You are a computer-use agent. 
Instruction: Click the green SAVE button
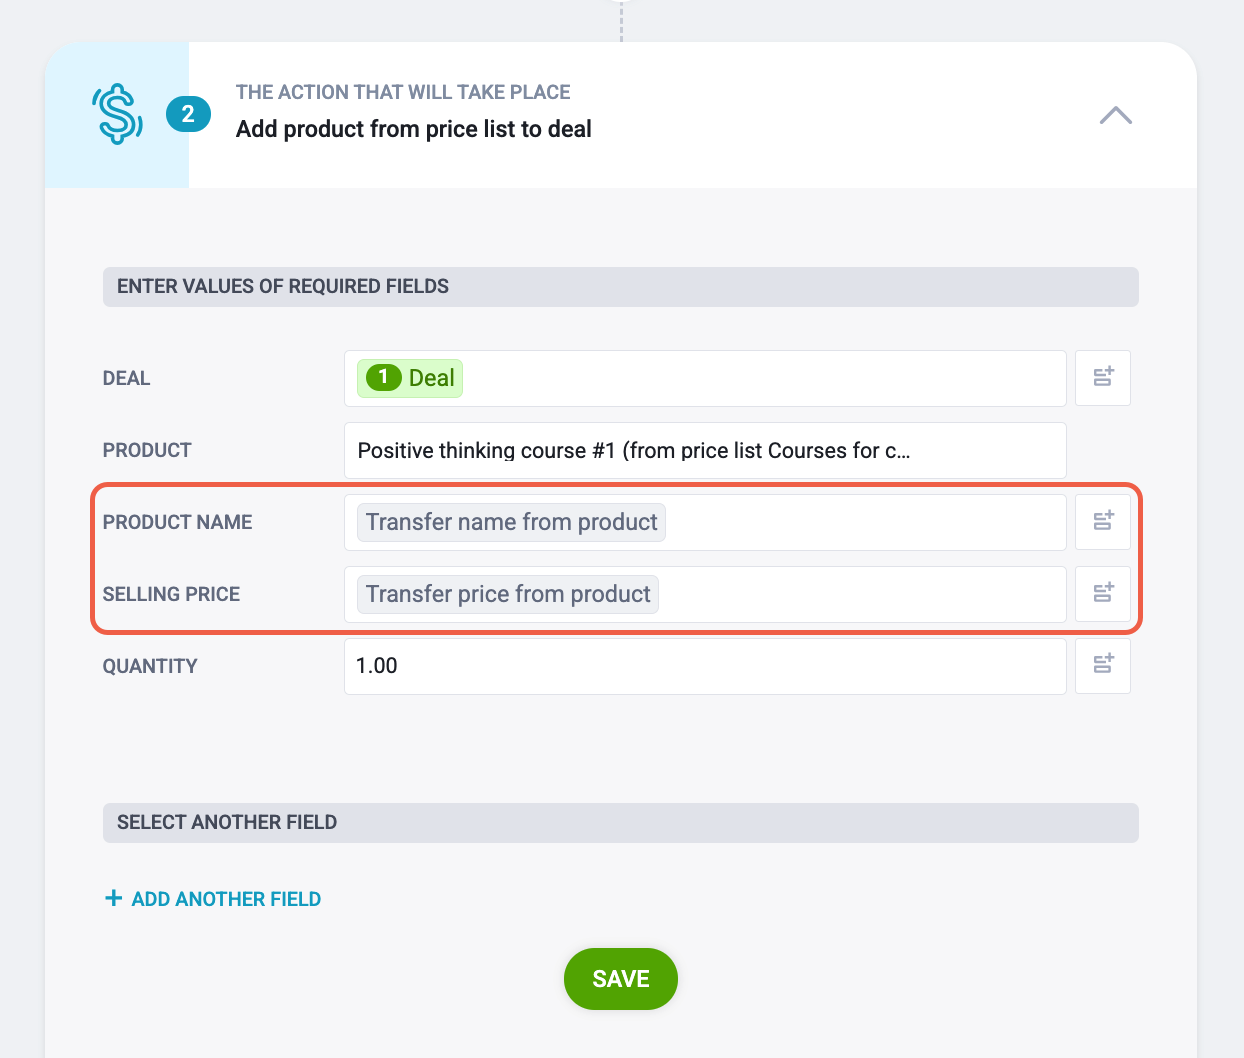pos(621,979)
